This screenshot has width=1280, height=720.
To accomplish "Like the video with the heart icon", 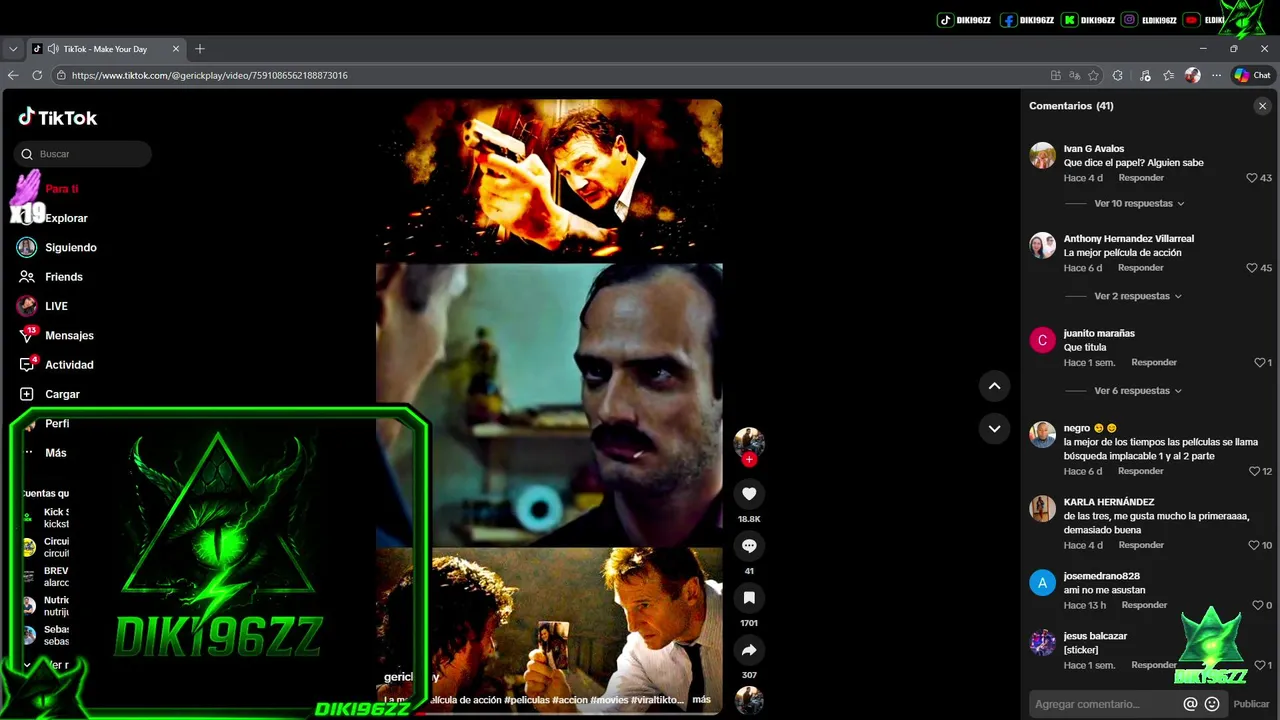I will [749, 493].
